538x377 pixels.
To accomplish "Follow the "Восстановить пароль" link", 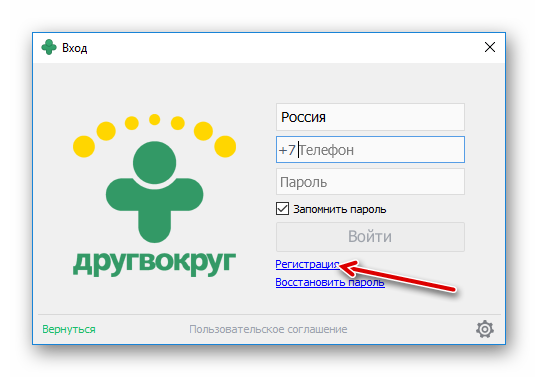I will [330, 282].
